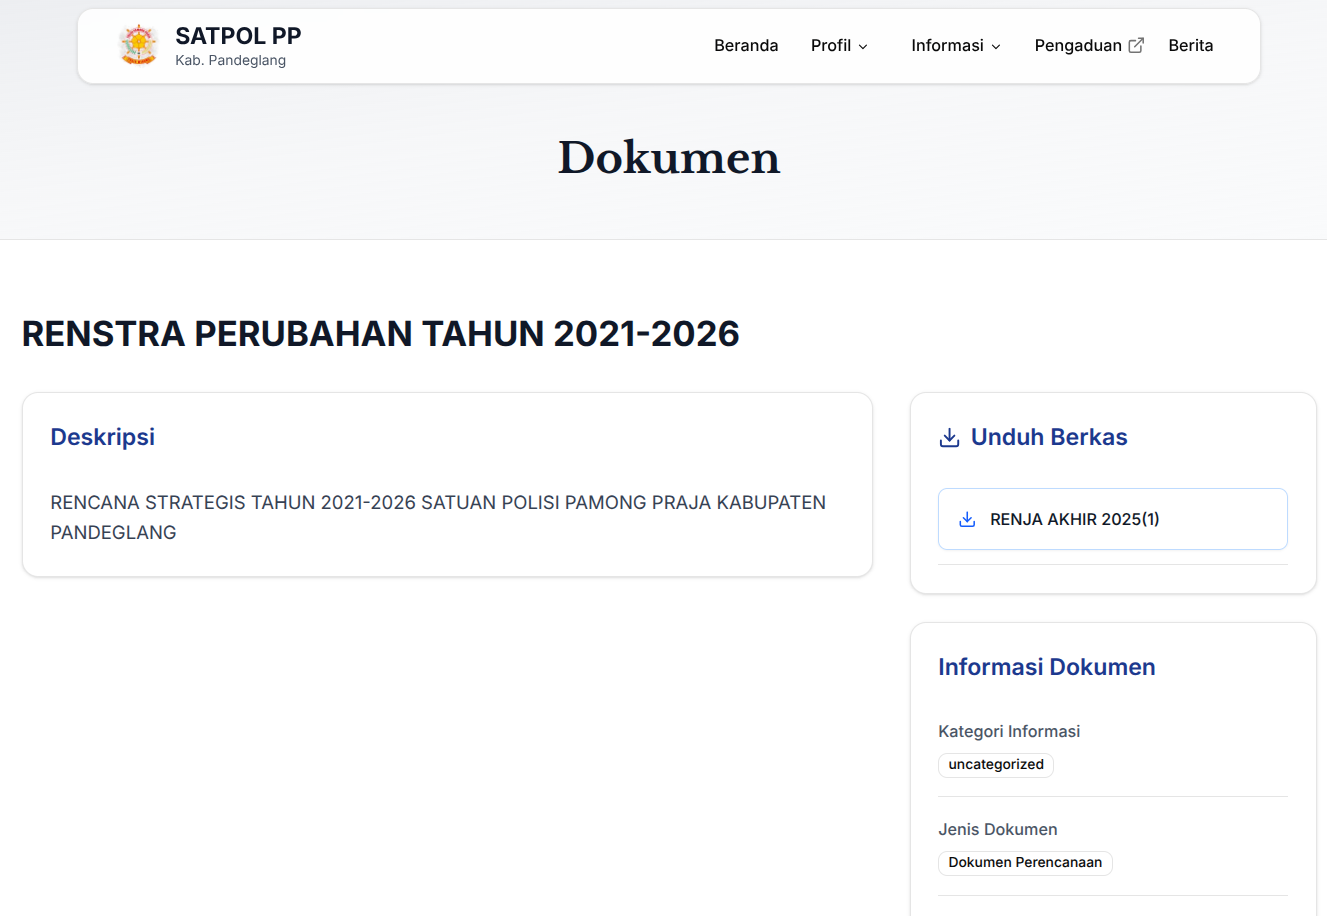1327x916 pixels.
Task: Click the download icon next to Unduh Berkas
Action: pyautogui.click(x=949, y=438)
